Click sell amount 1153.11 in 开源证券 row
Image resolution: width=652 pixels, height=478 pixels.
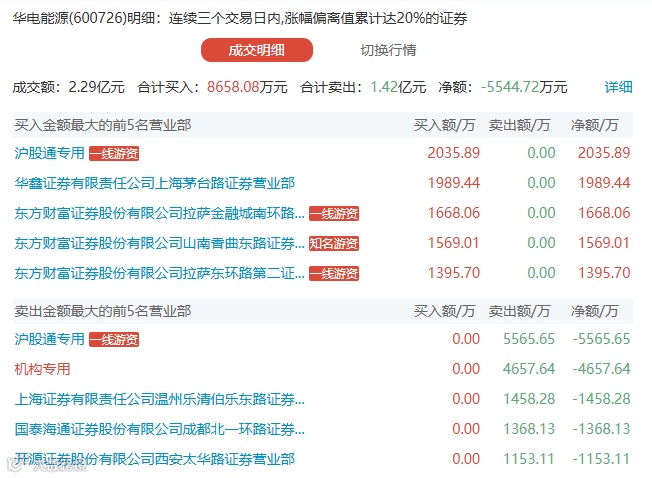pos(529,458)
